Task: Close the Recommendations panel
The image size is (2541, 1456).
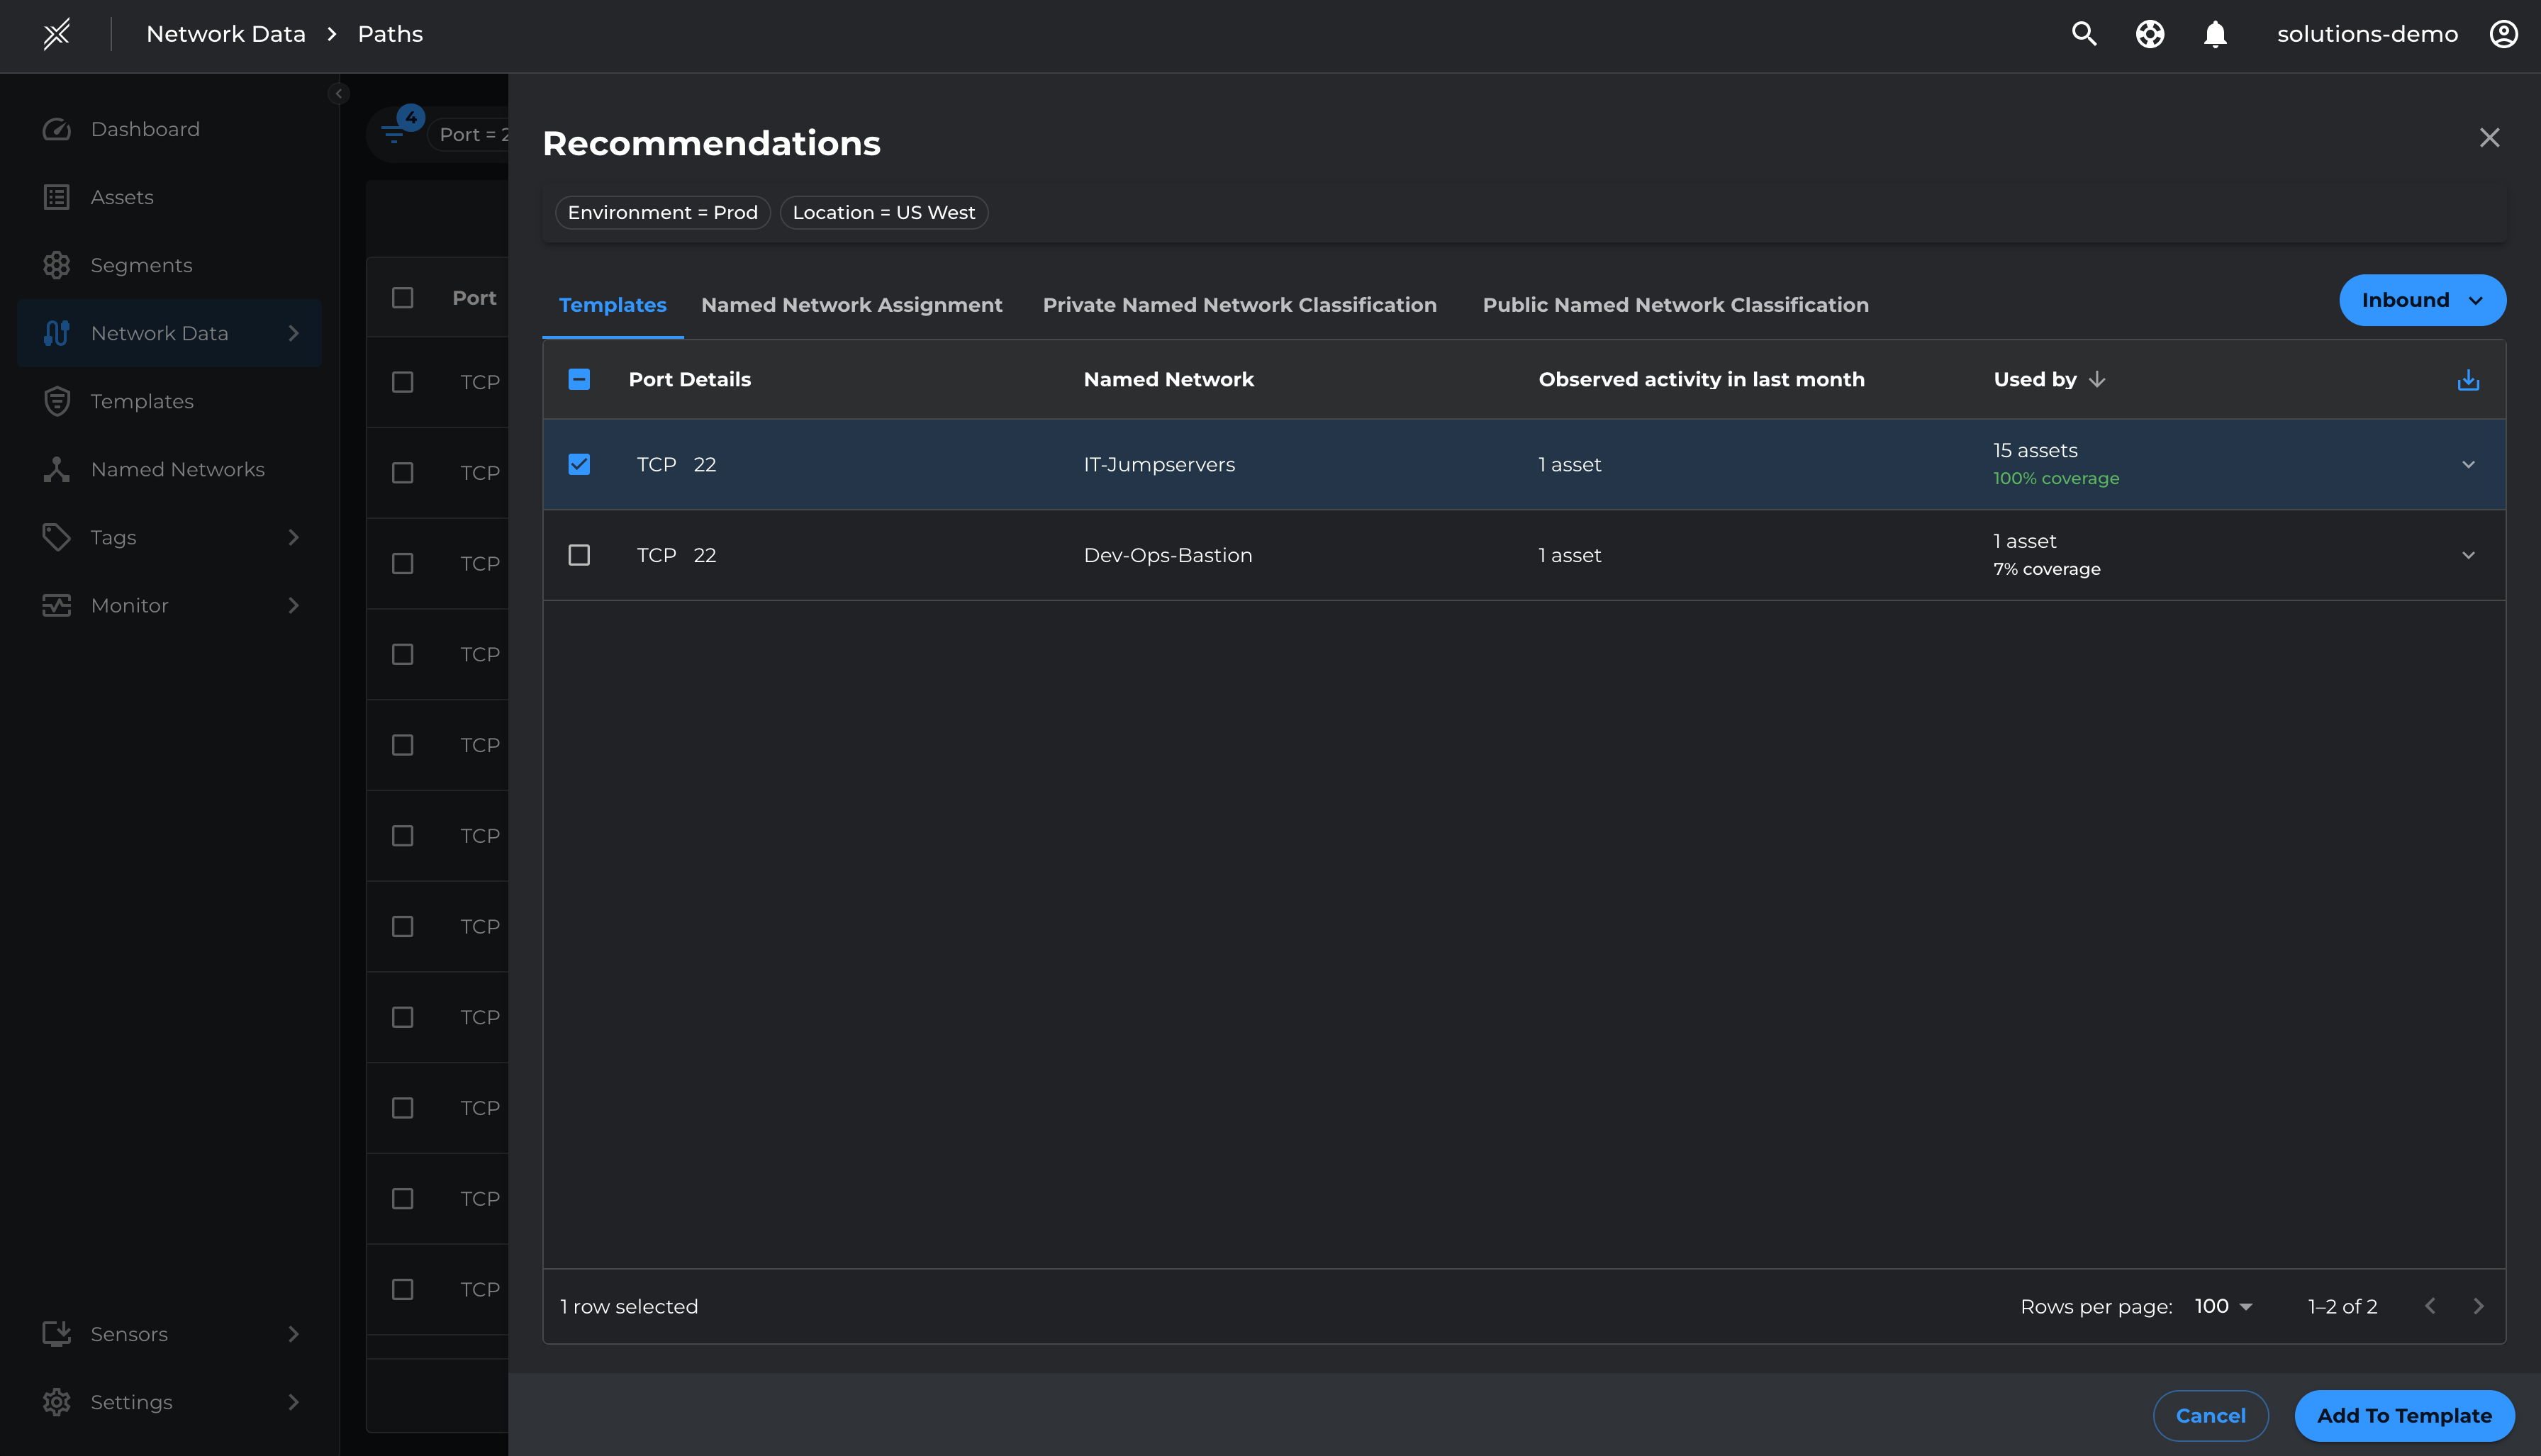Action: pyautogui.click(x=2489, y=138)
